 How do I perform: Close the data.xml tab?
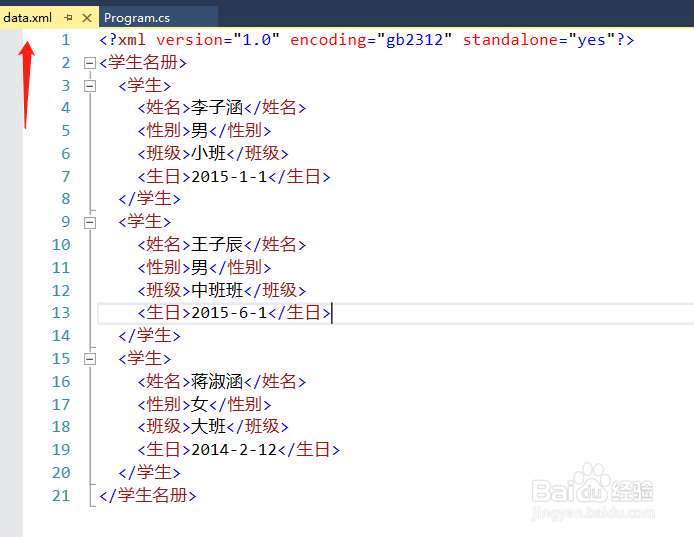[87, 18]
